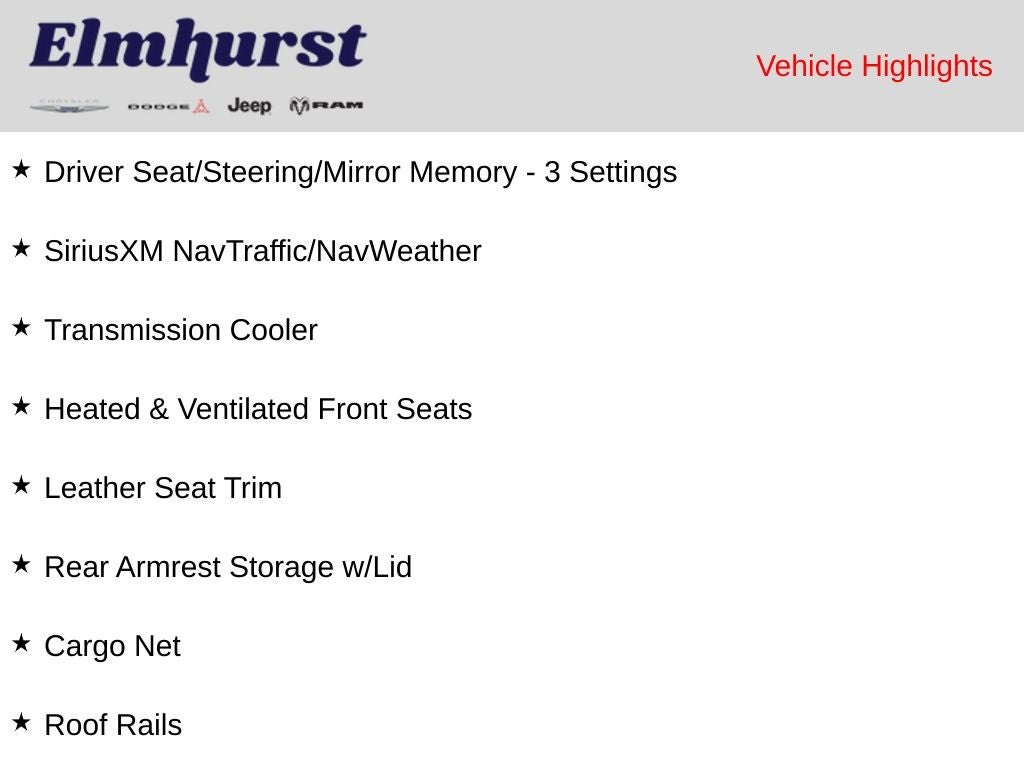
Task: Click the Jeep brand logo
Action: 249,105
